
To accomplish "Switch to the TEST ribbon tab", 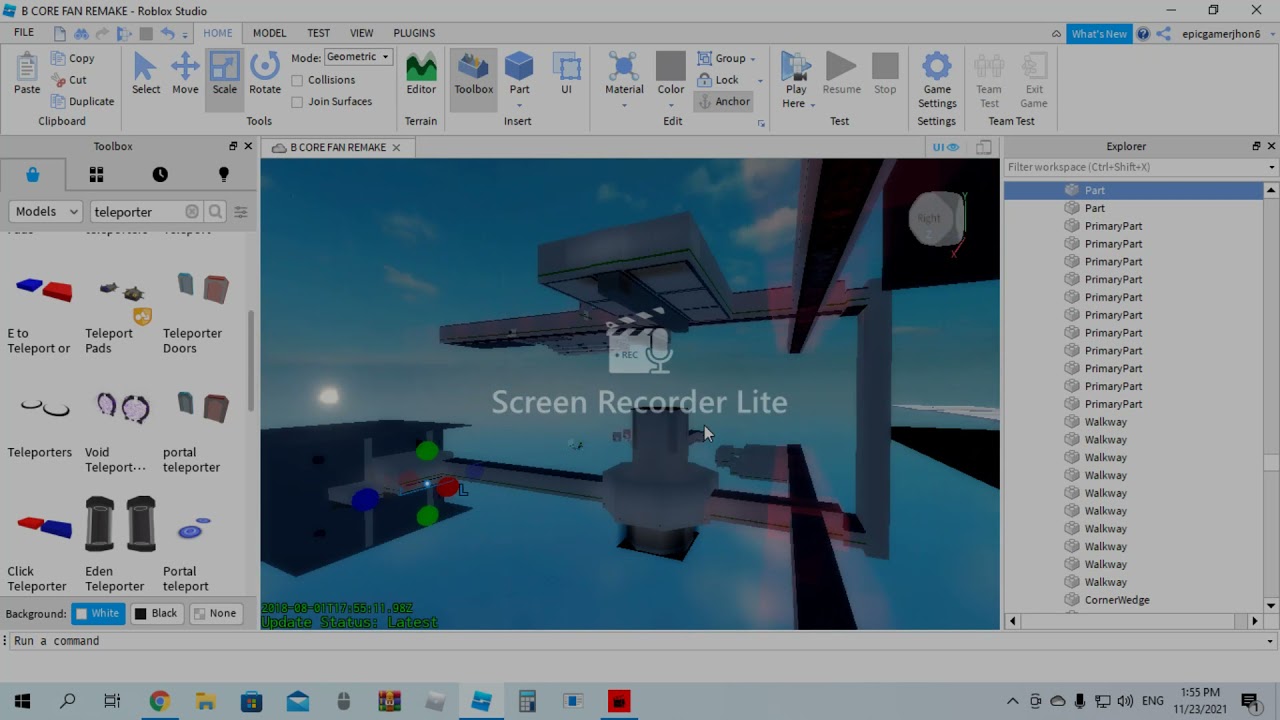I will click(318, 33).
